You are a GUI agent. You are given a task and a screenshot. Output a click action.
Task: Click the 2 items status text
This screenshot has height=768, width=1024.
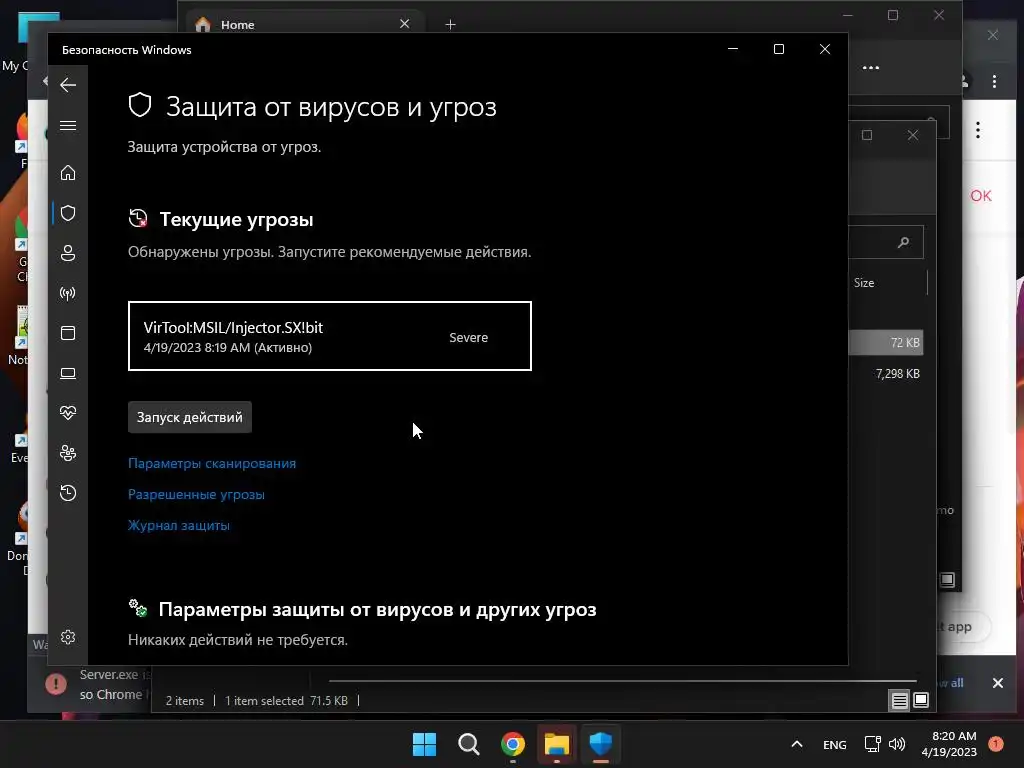(x=185, y=701)
